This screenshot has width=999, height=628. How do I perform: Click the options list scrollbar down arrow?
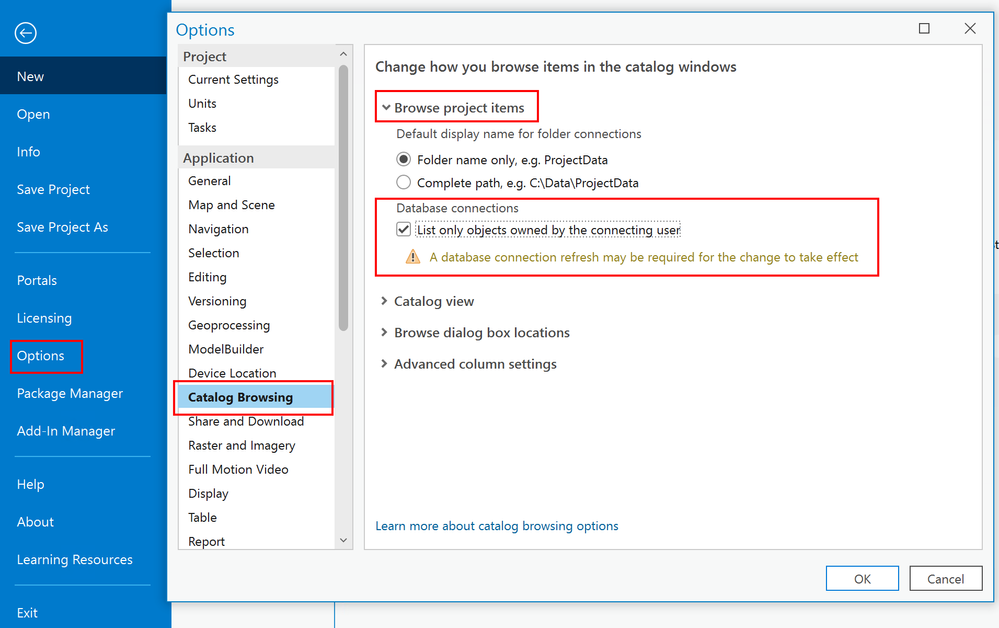point(344,540)
